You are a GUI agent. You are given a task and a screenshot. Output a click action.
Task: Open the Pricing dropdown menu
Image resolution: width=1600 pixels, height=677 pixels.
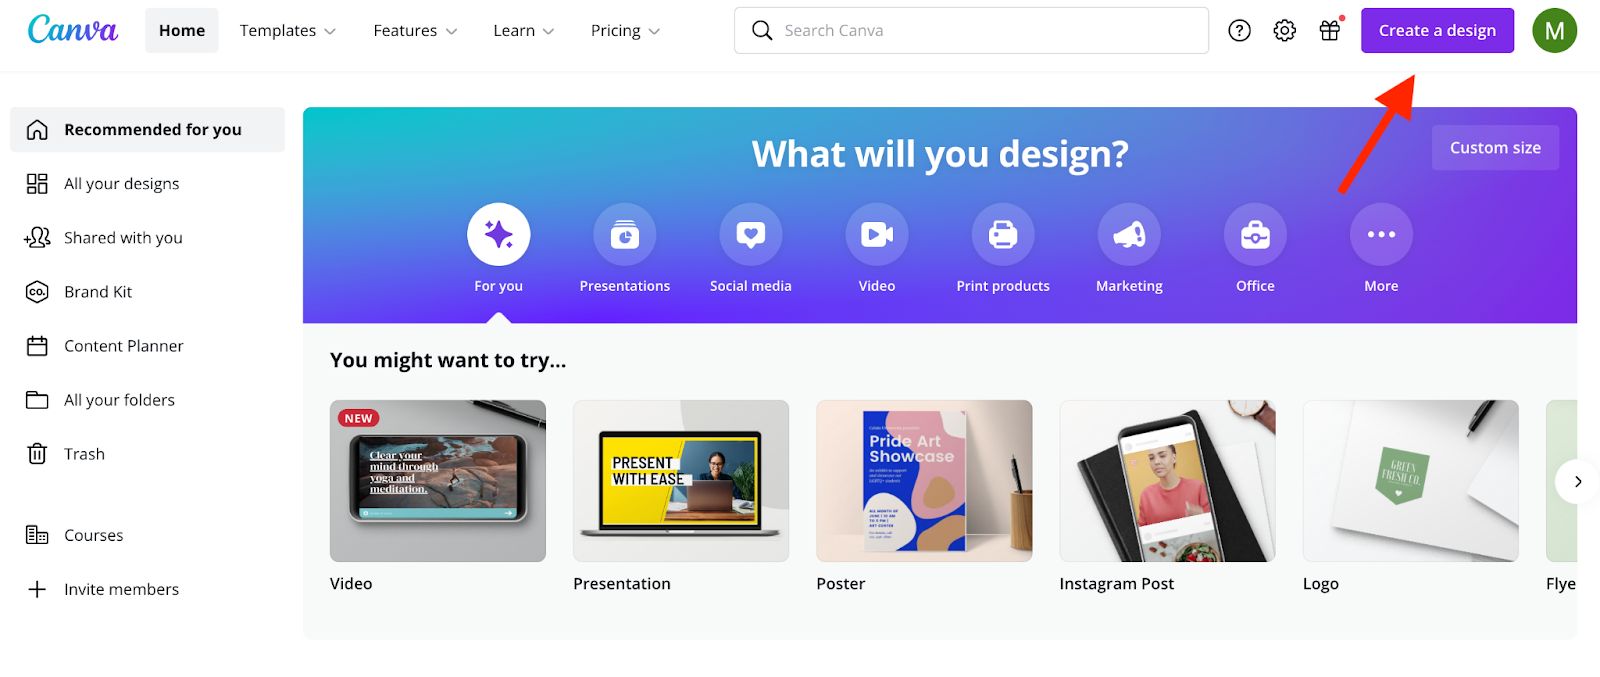click(625, 31)
